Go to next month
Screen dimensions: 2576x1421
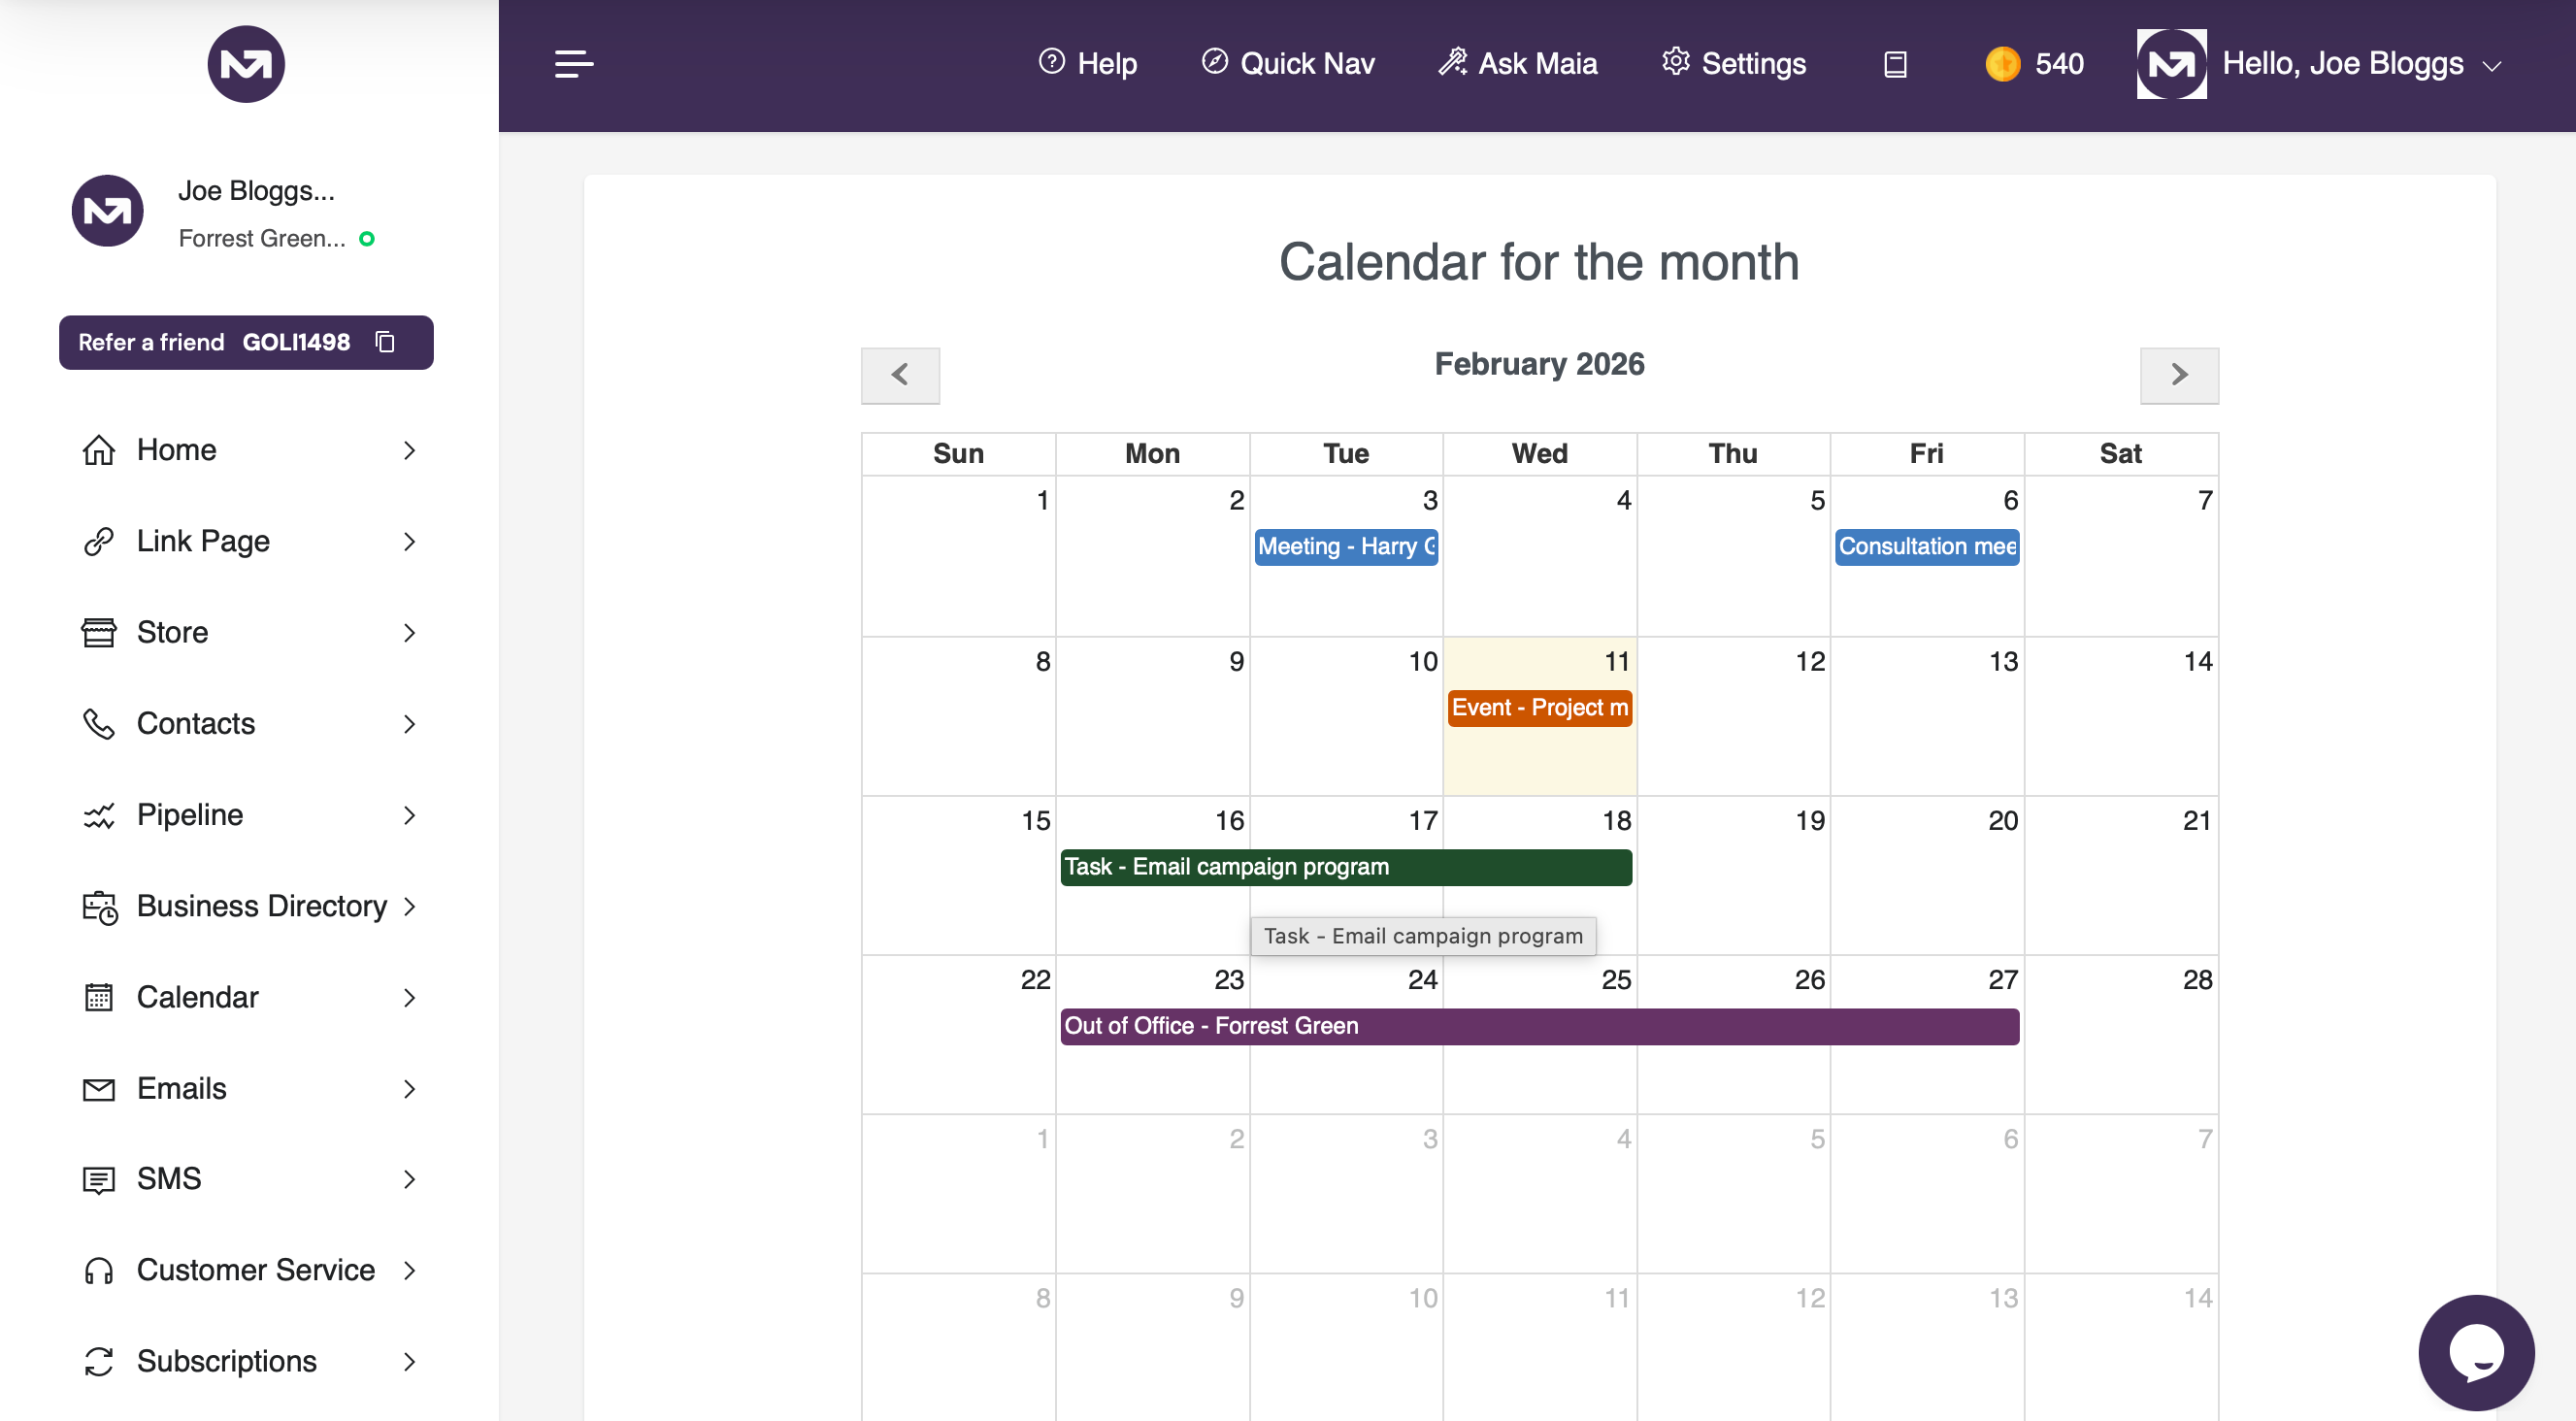pyautogui.click(x=2179, y=375)
